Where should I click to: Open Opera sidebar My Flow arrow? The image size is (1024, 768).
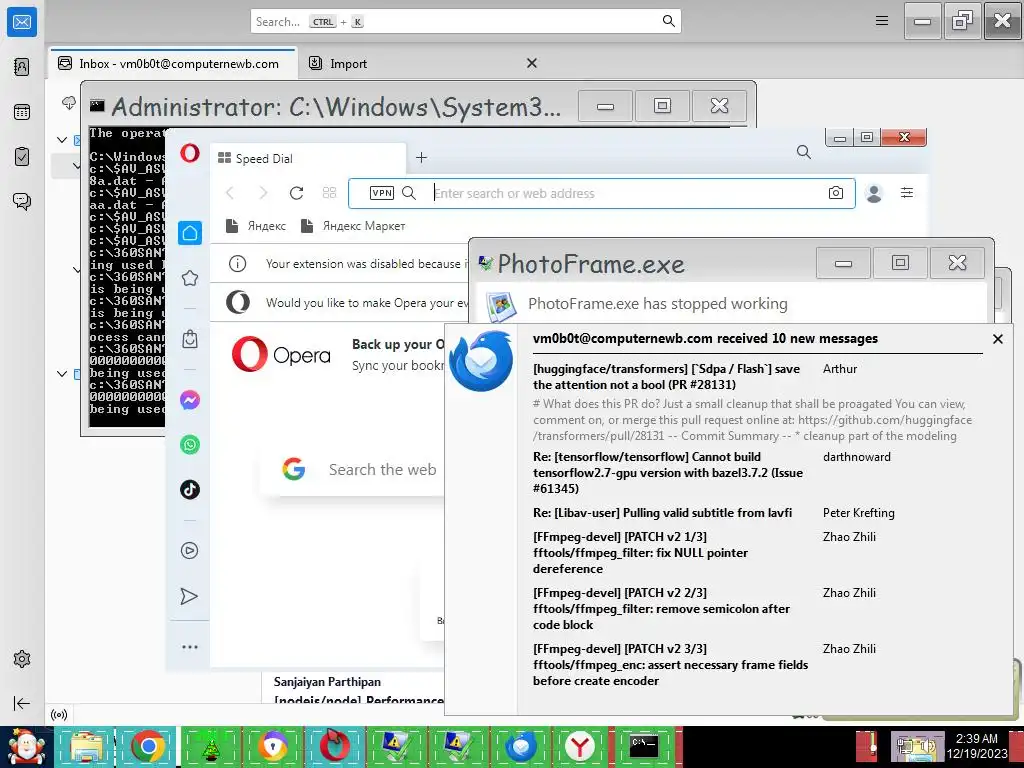[x=189, y=596]
